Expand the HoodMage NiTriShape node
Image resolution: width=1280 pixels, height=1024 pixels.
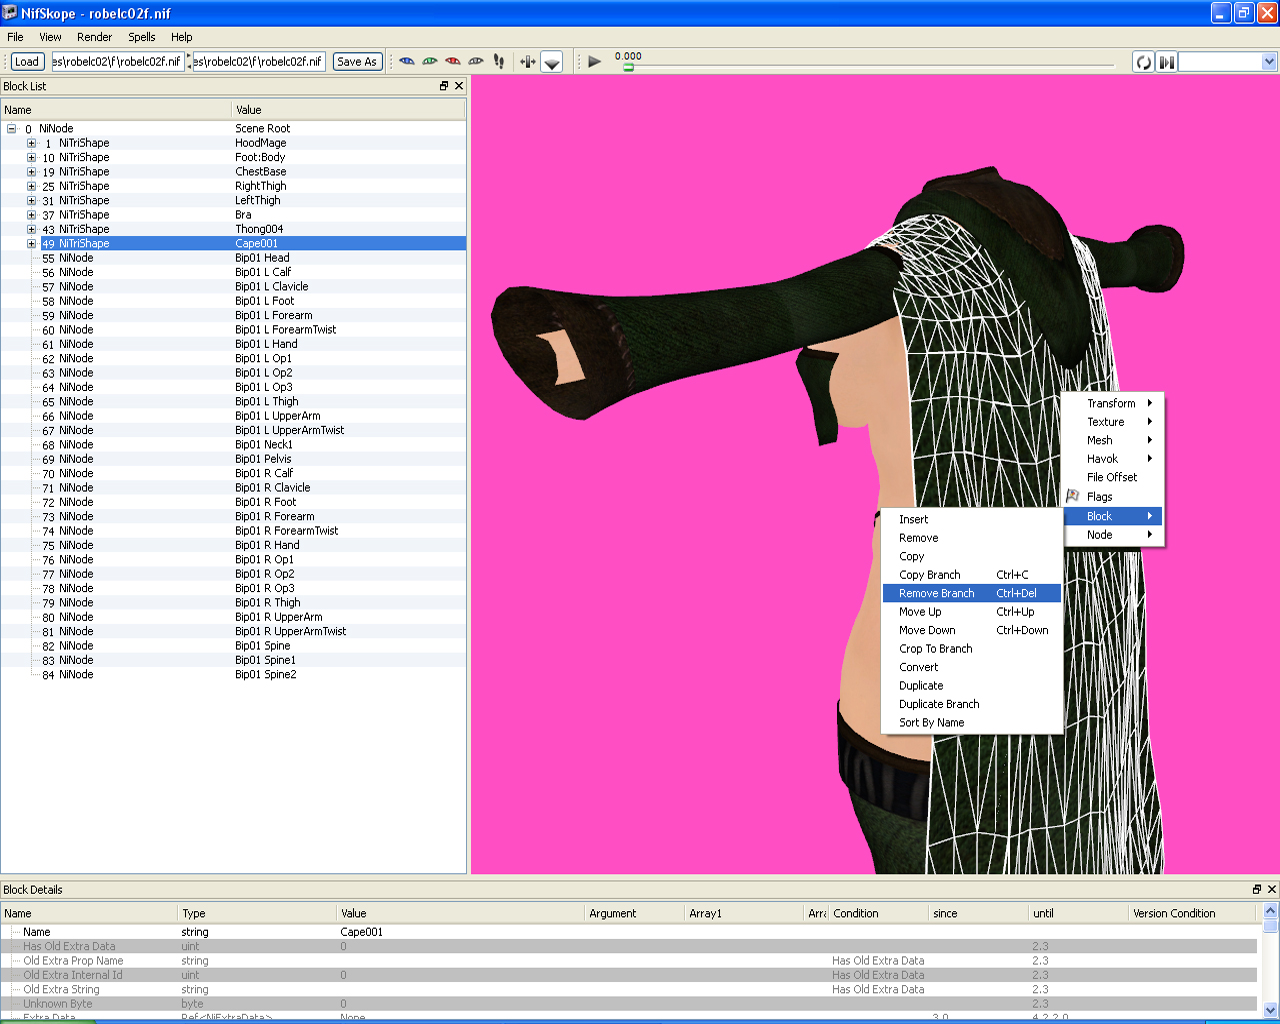click(32, 143)
